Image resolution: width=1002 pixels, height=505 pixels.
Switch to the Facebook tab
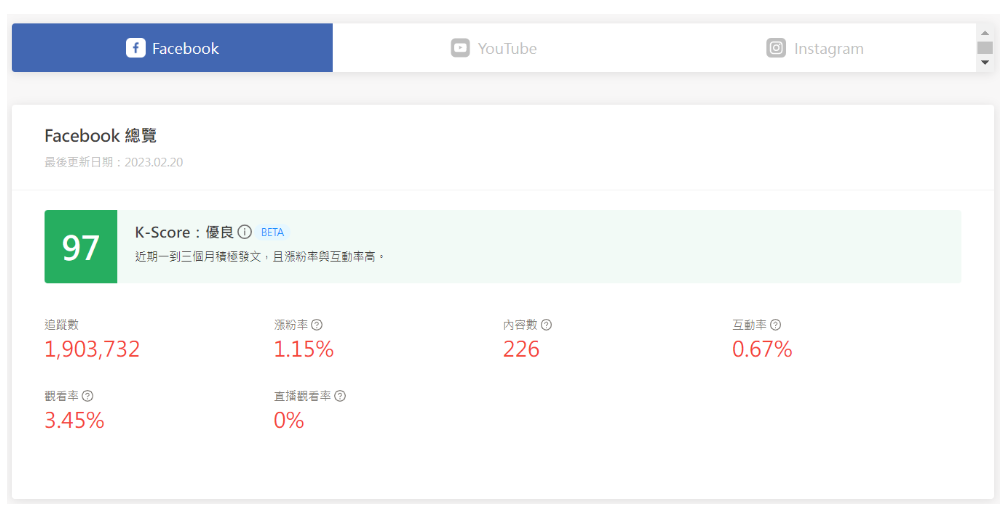[x=173, y=48]
